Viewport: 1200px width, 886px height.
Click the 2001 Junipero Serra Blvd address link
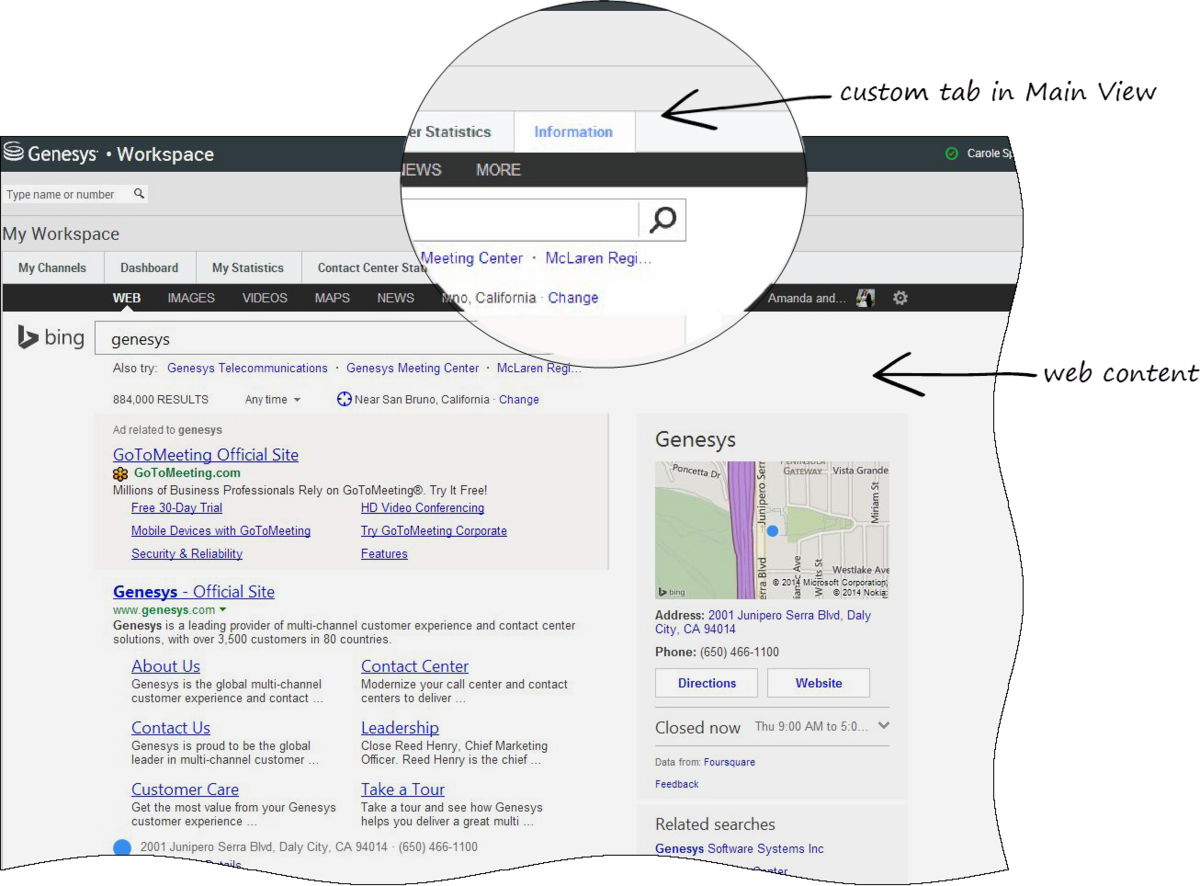pos(763,622)
